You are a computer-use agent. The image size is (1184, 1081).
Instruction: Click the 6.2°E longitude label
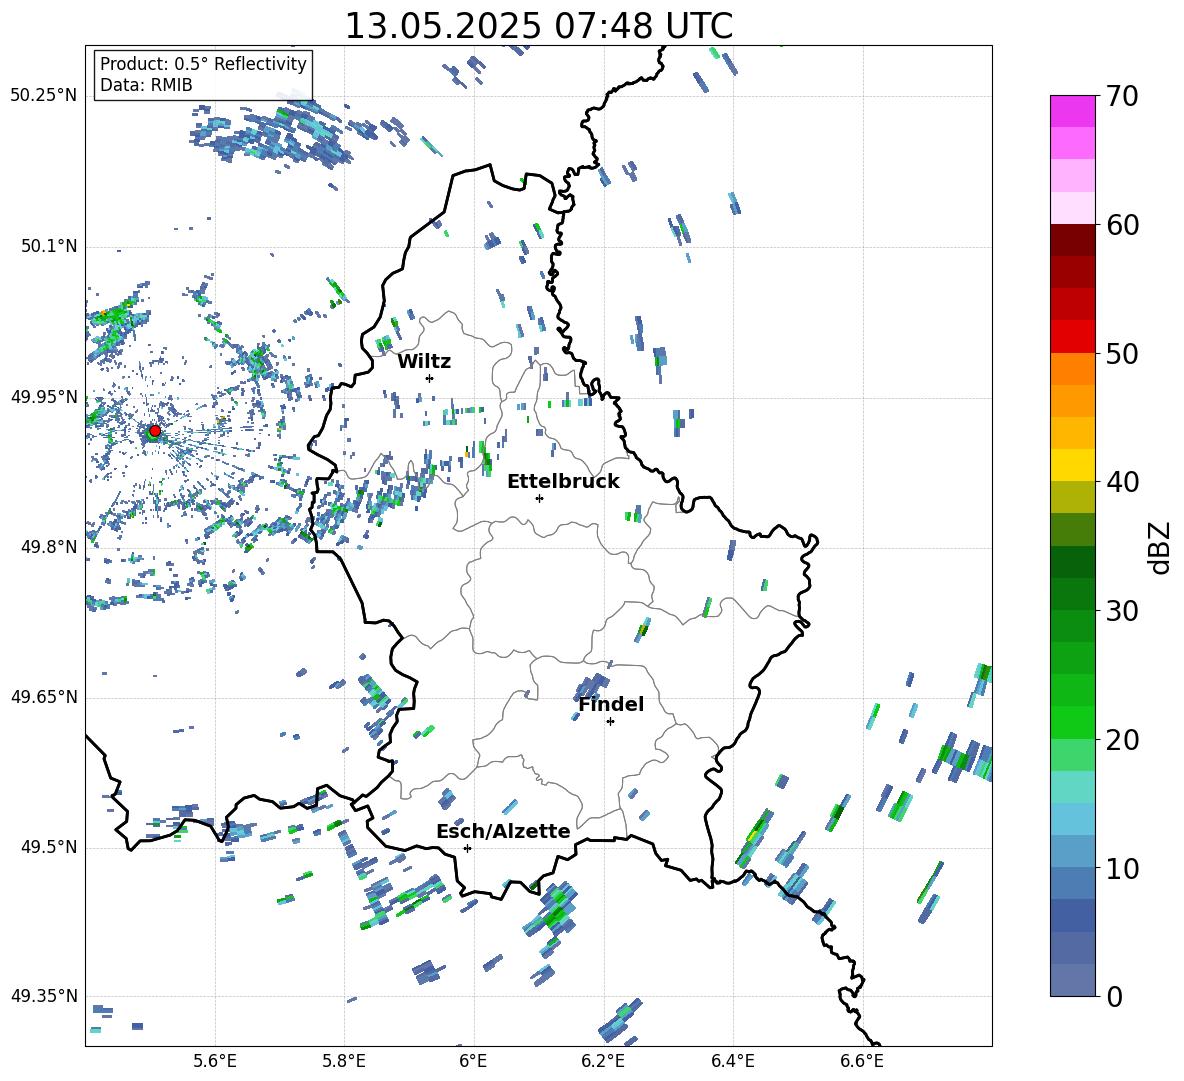(603, 1061)
